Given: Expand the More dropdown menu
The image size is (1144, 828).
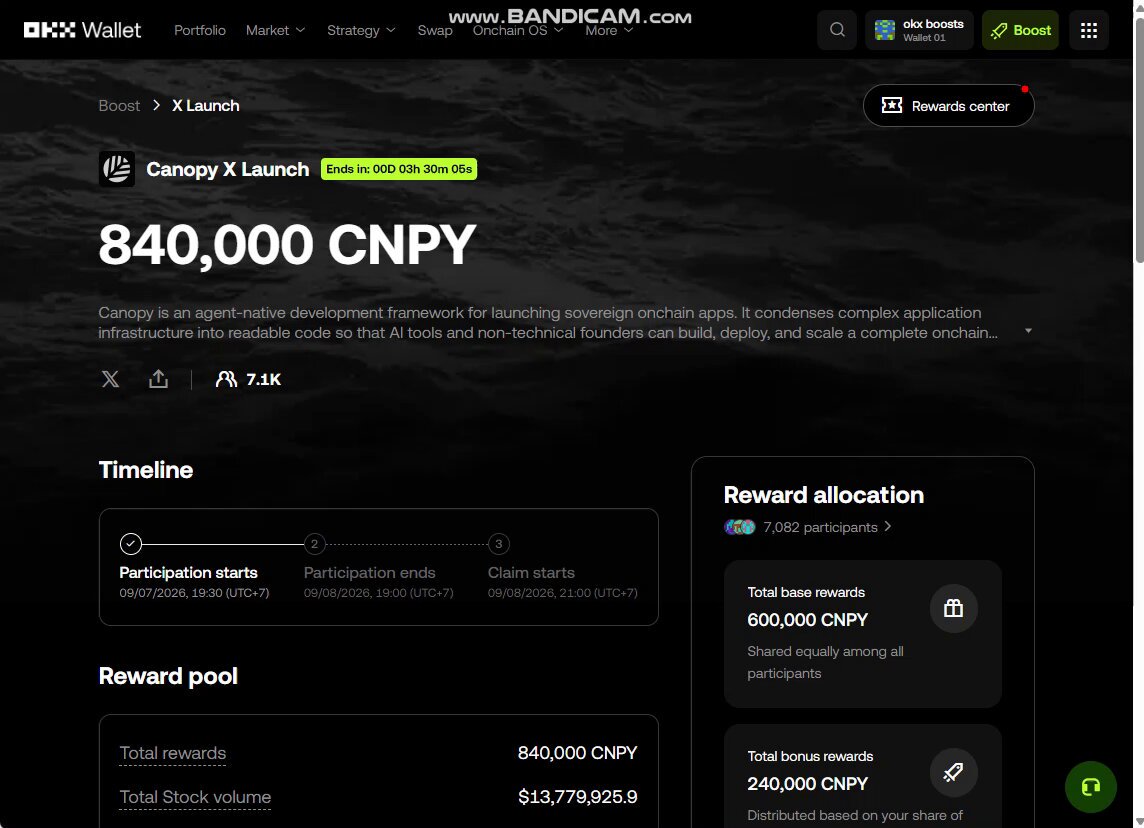Looking at the screenshot, I should (x=609, y=30).
